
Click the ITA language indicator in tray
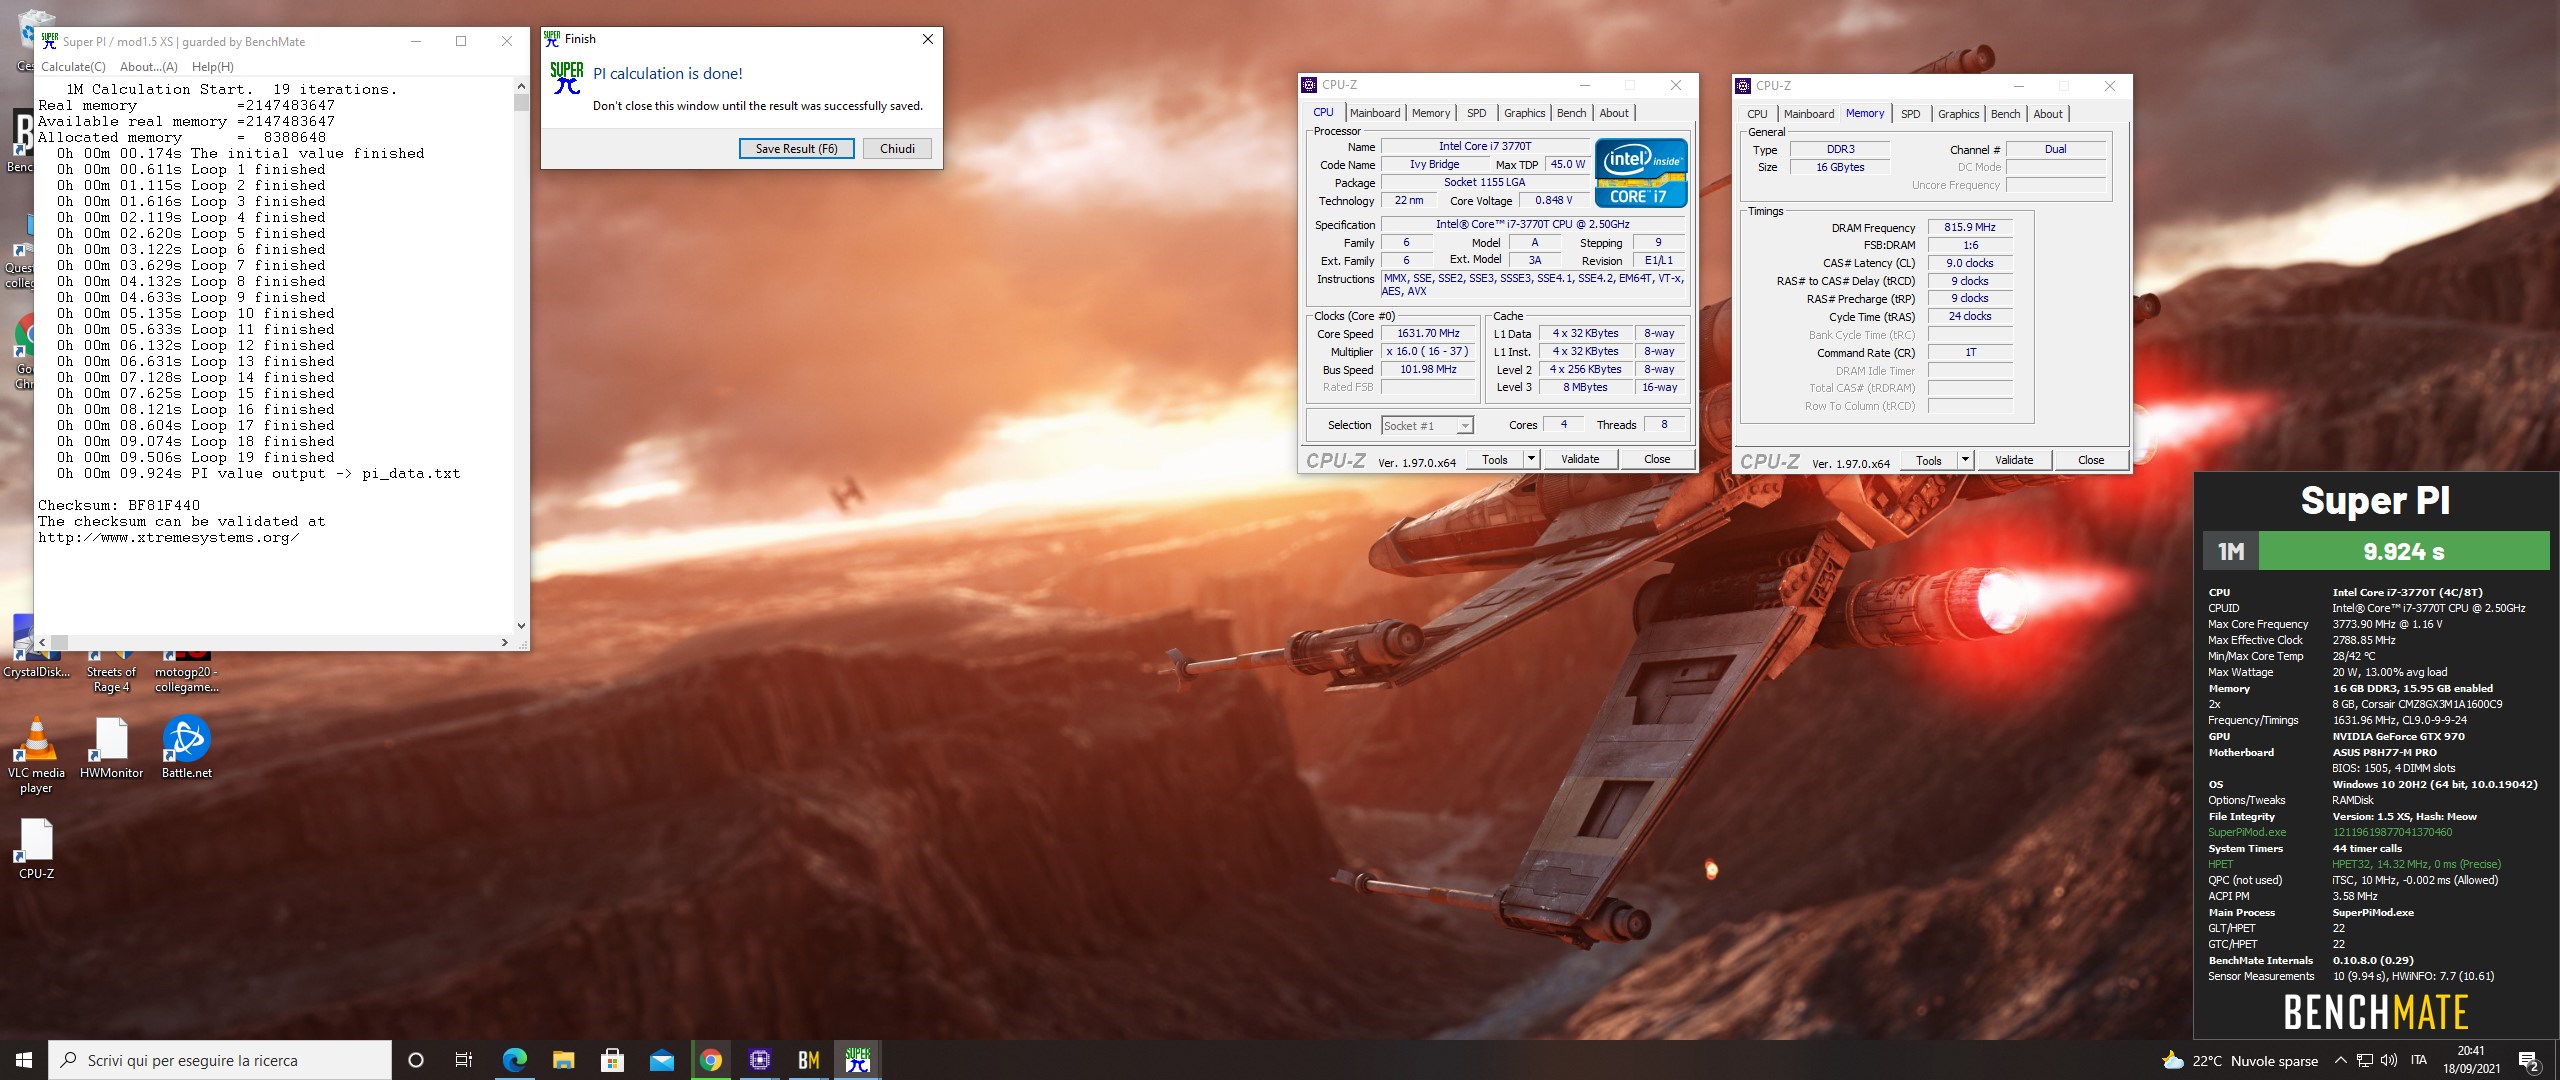(x=2418, y=1061)
